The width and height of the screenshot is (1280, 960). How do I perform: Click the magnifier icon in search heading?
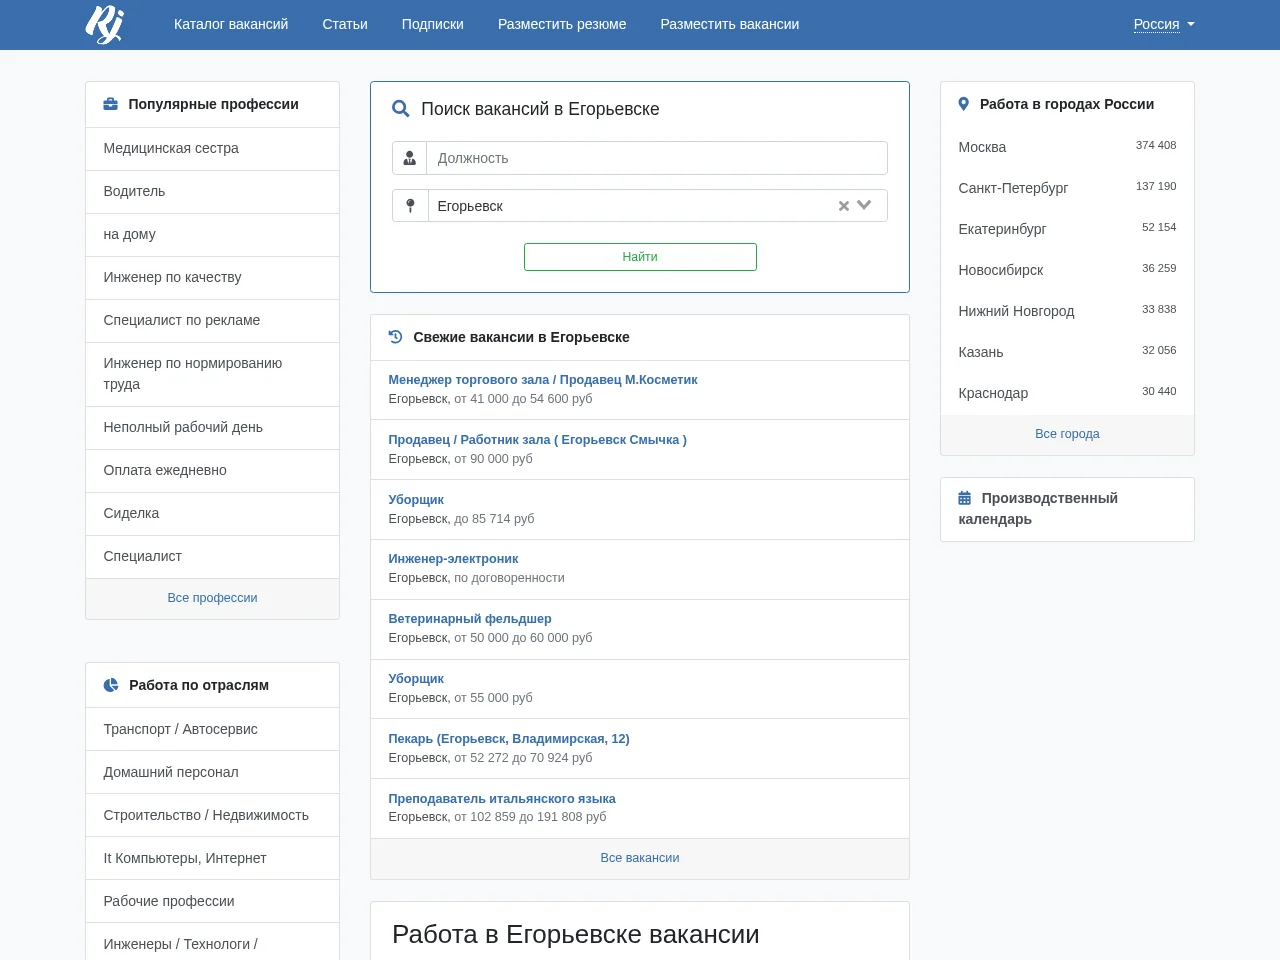(401, 109)
